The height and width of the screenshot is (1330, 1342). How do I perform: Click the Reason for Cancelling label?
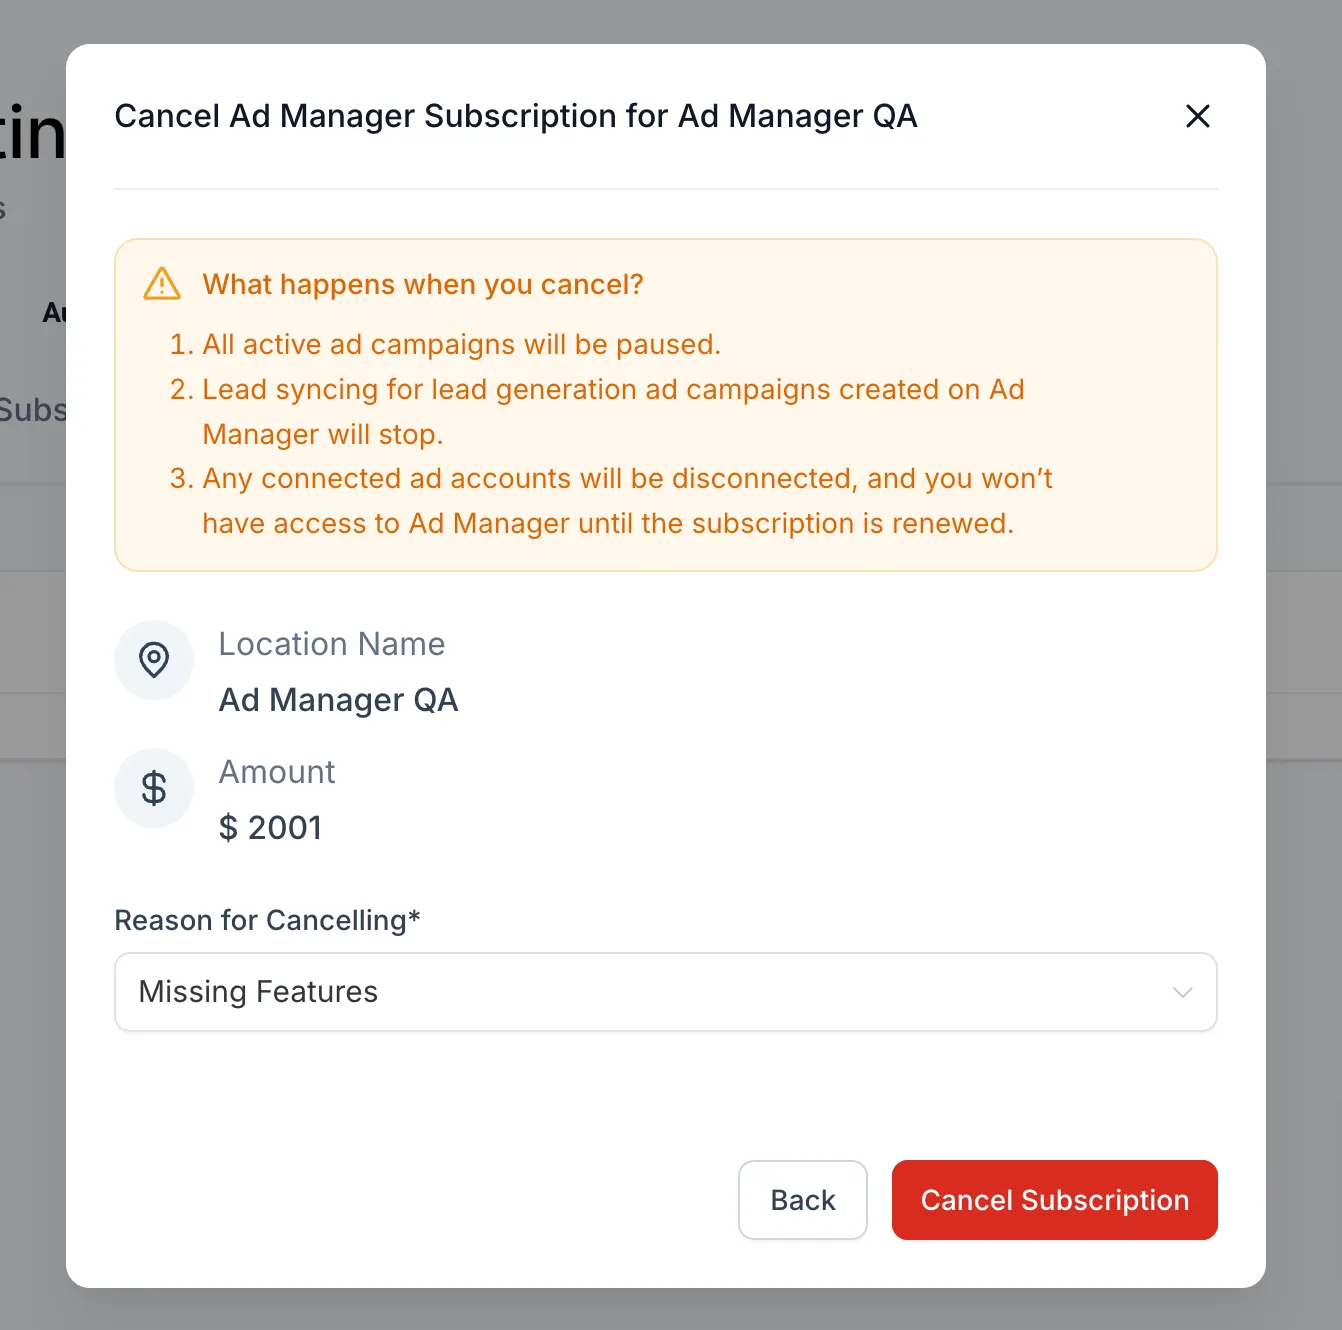click(267, 920)
